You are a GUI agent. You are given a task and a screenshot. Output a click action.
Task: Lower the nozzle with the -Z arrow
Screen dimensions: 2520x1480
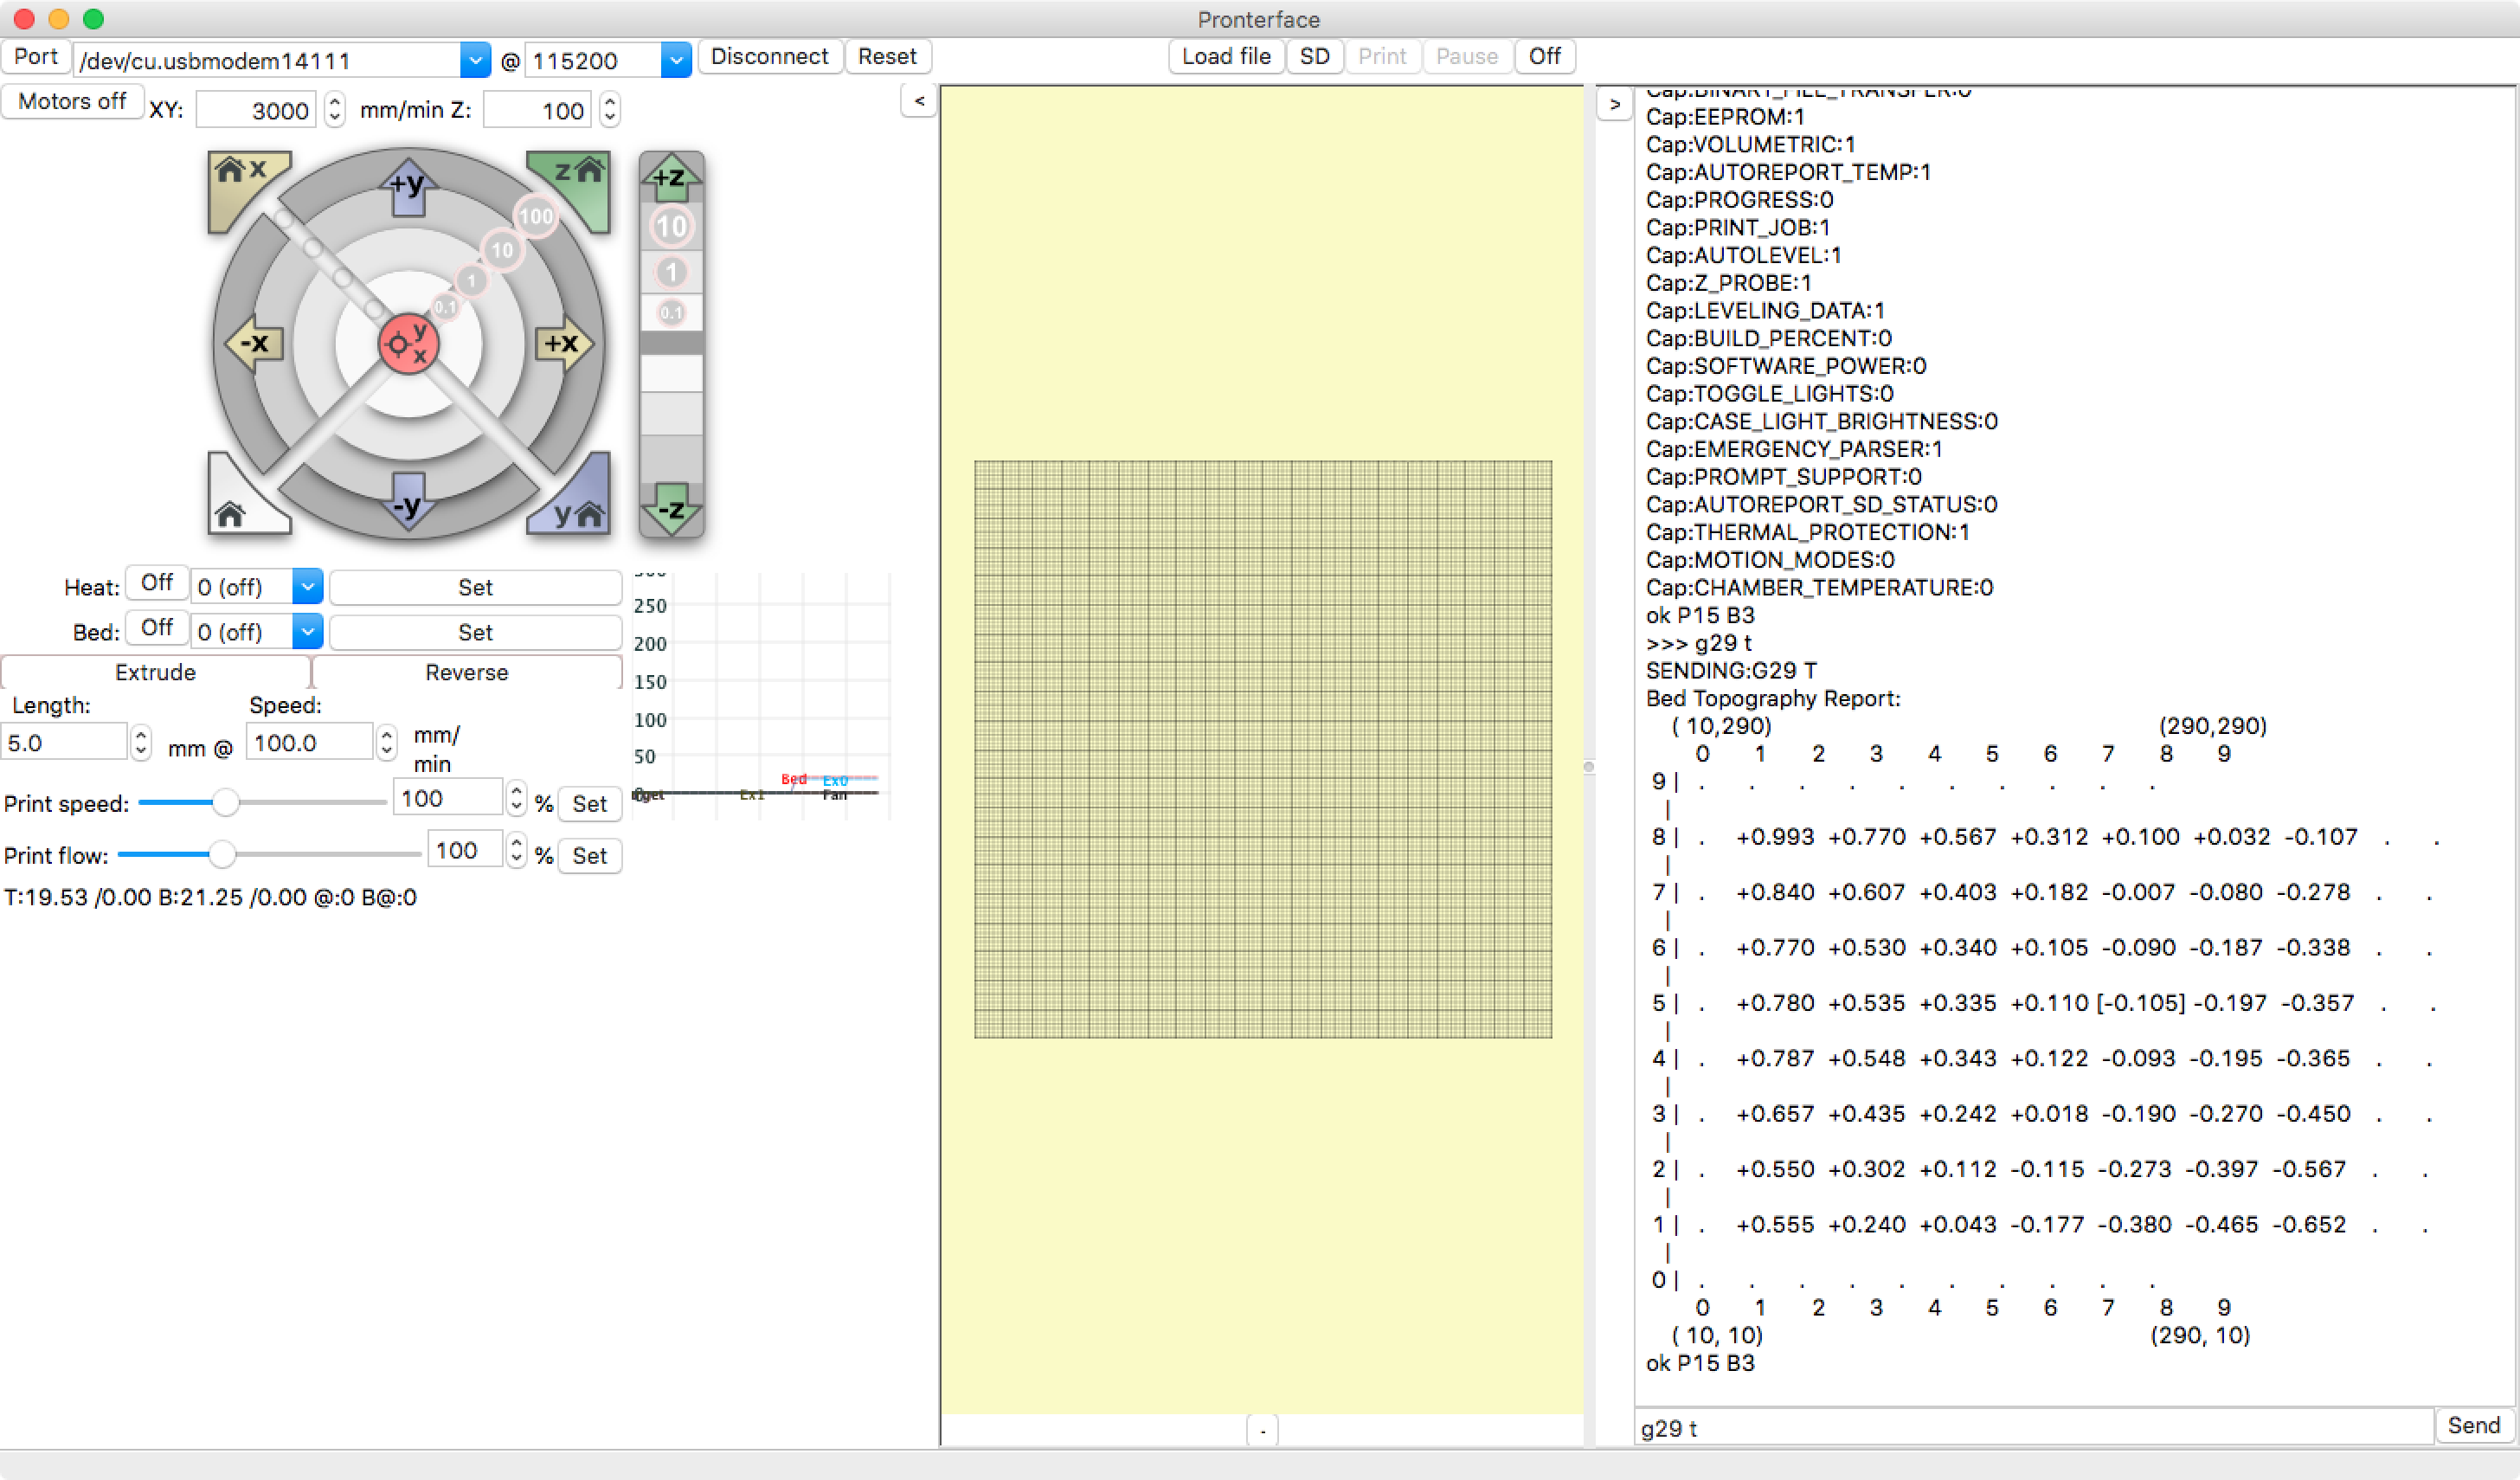pos(670,509)
